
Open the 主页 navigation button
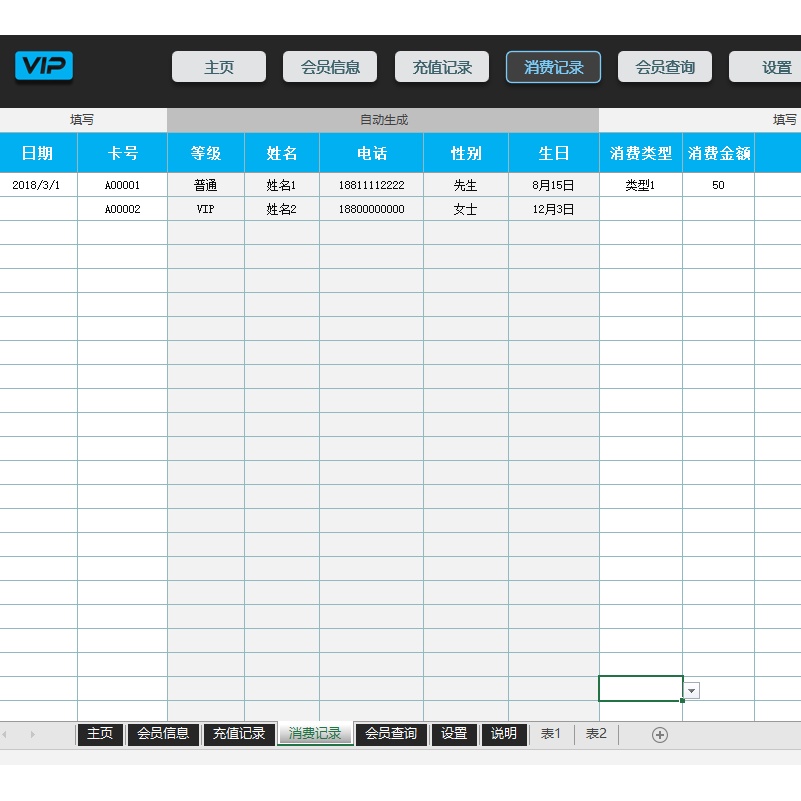219,67
